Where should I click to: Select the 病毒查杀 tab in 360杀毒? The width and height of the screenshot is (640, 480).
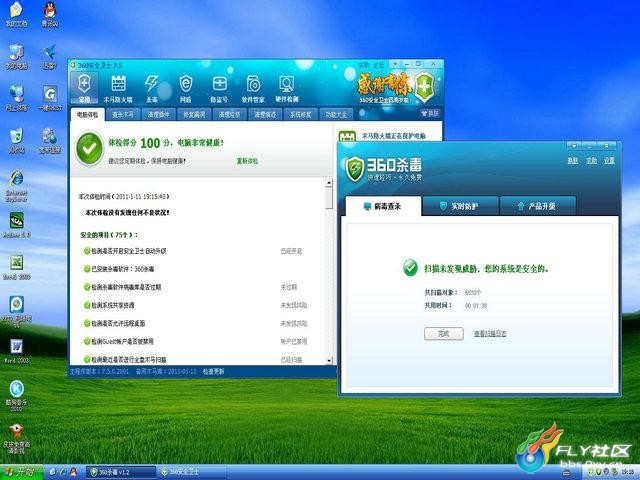coord(383,206)
